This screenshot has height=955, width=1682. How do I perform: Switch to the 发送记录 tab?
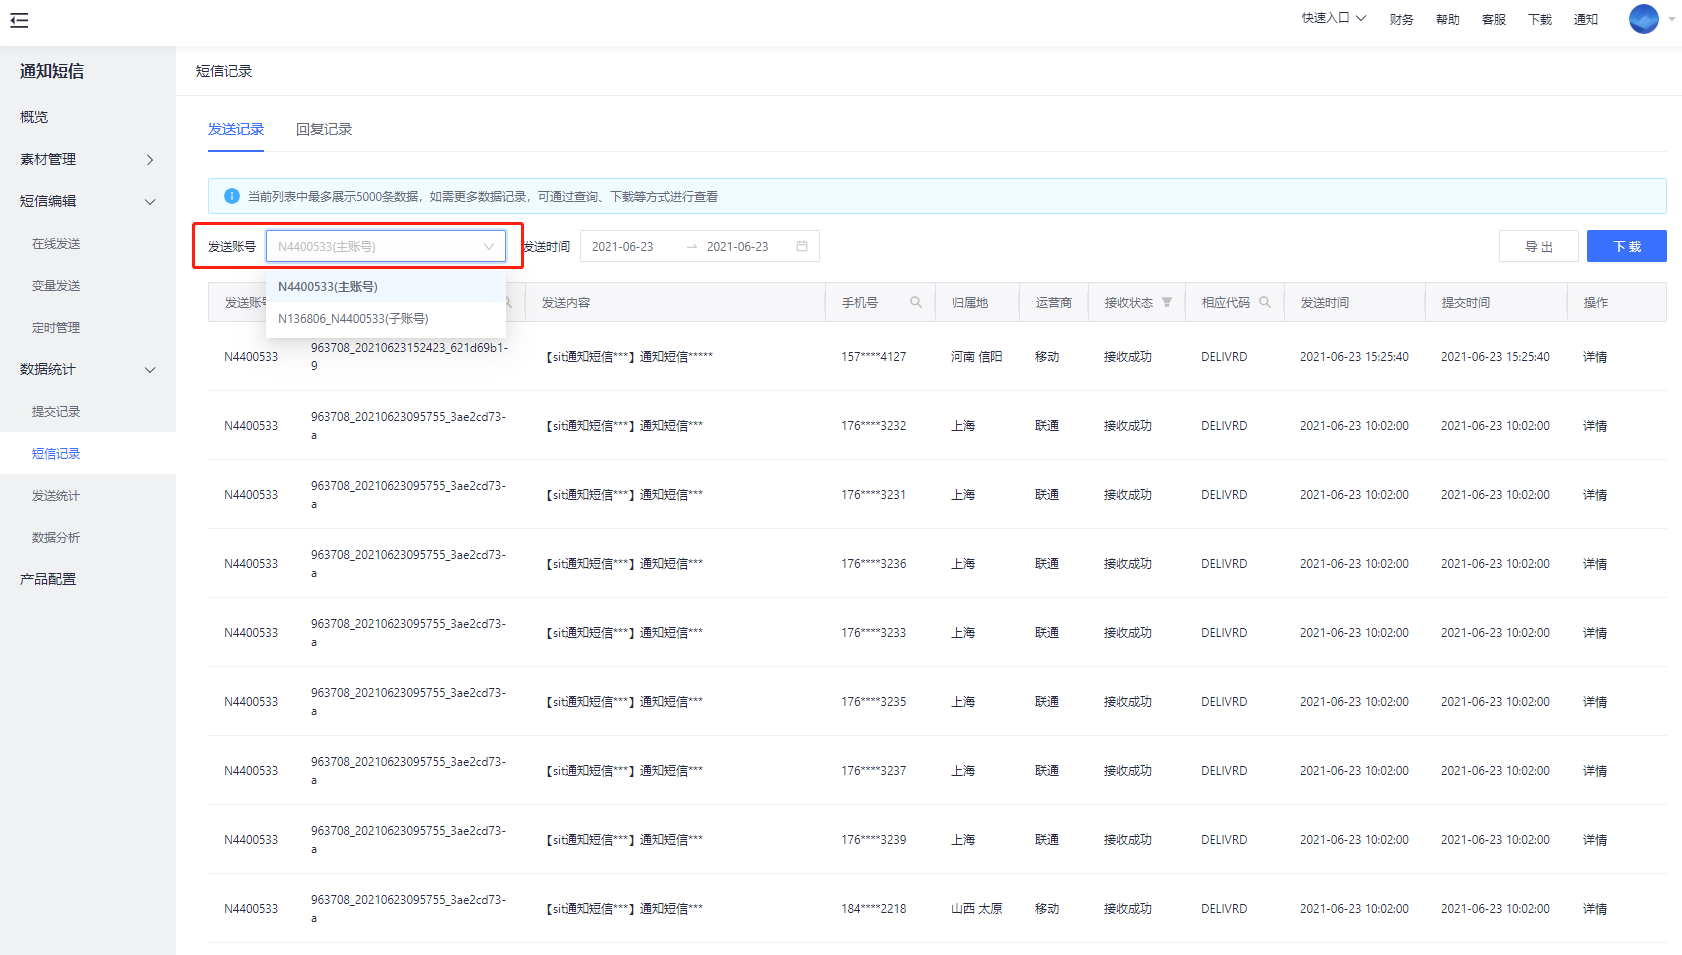[x=236, y=129]
